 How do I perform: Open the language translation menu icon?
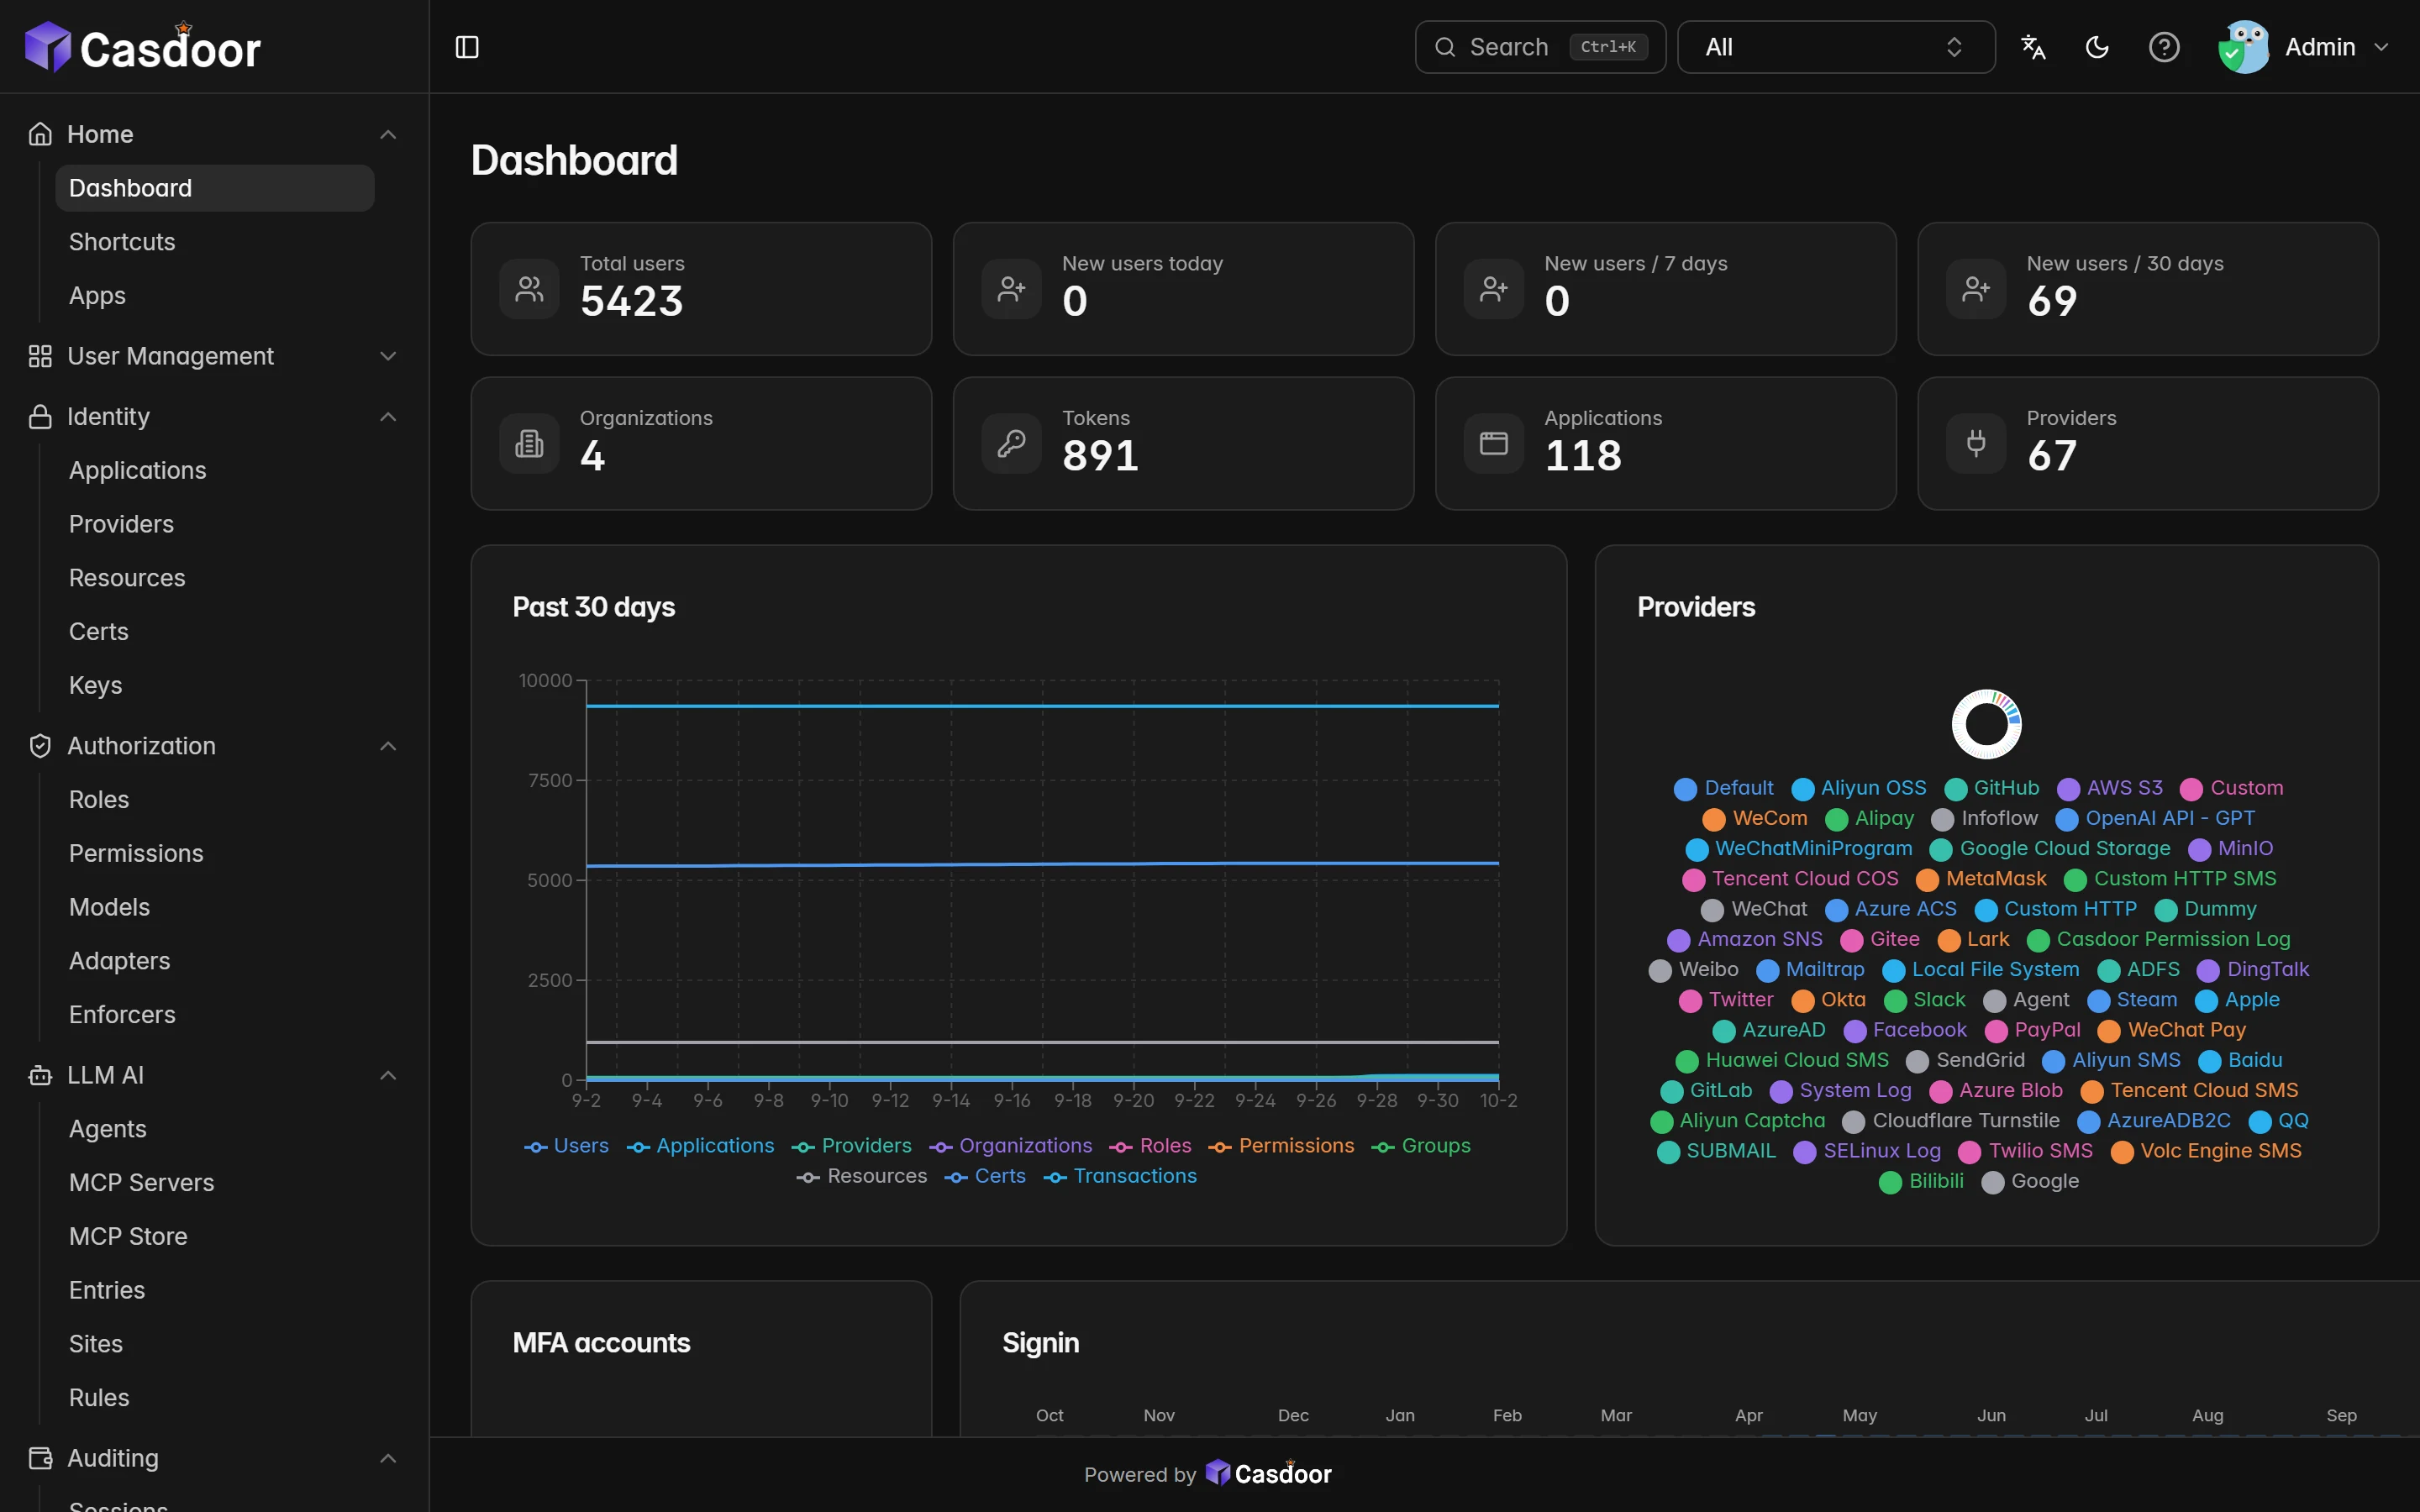(x=2033, y=47)
